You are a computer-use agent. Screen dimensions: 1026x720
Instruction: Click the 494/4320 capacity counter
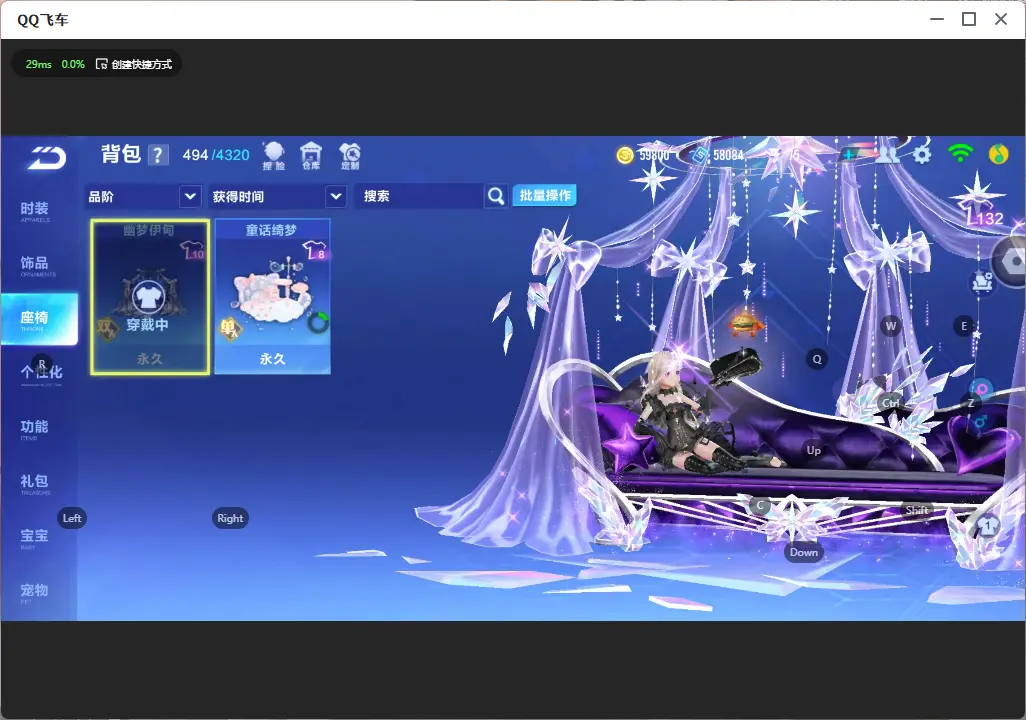(216, 155)
